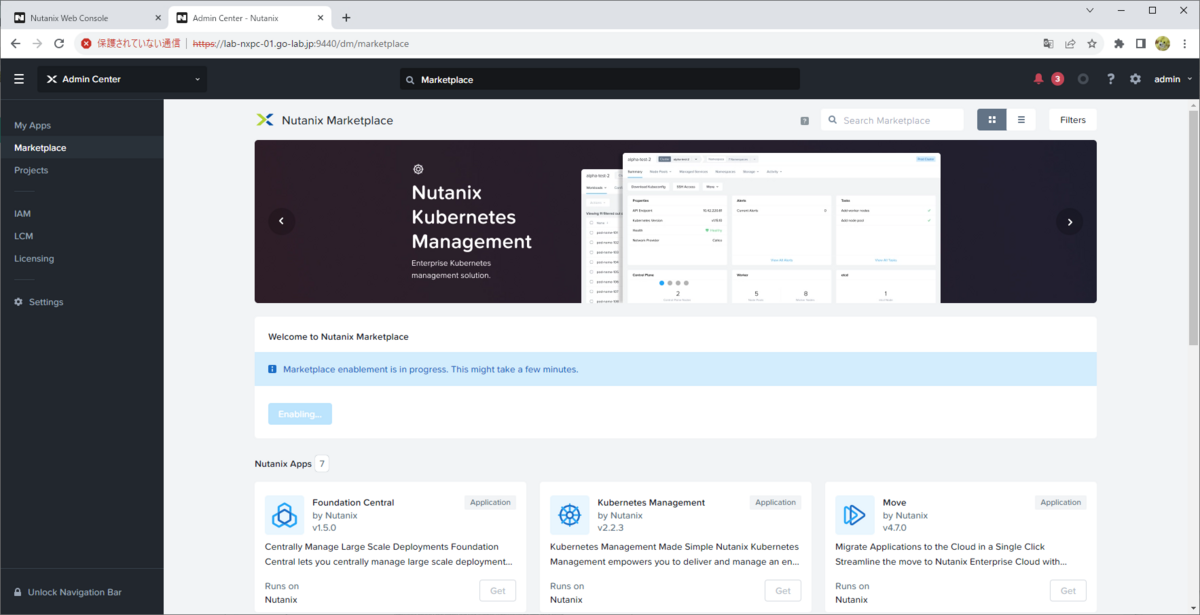Click Application tag on Kubernetes Management
Image resolution: width=1200 pixels, height=615 pixels.
tap(775, 502)
